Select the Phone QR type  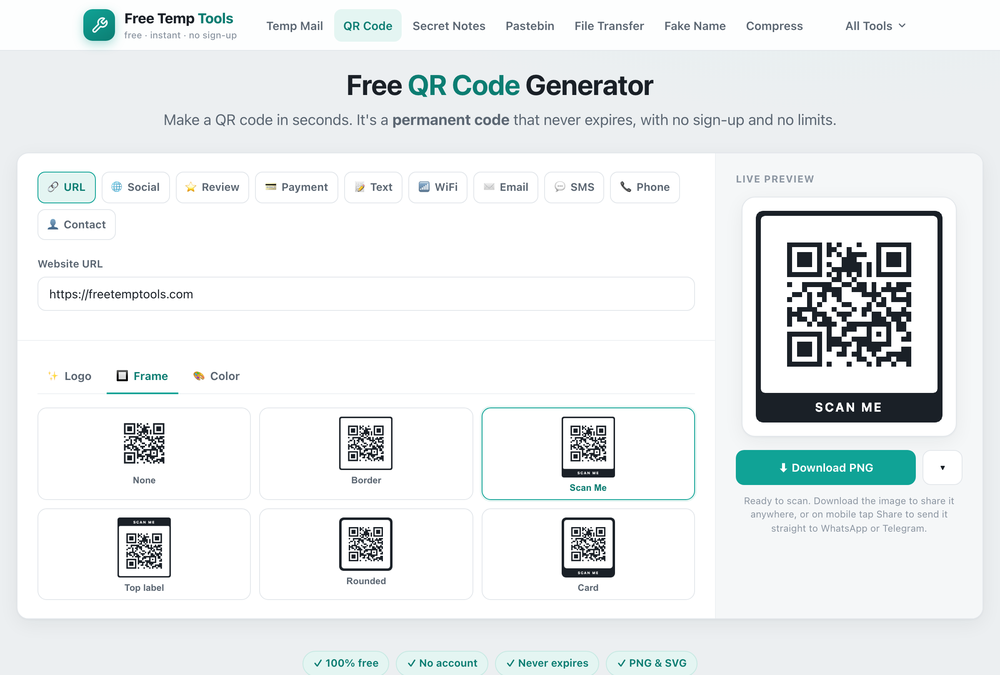tap(645, 187)
